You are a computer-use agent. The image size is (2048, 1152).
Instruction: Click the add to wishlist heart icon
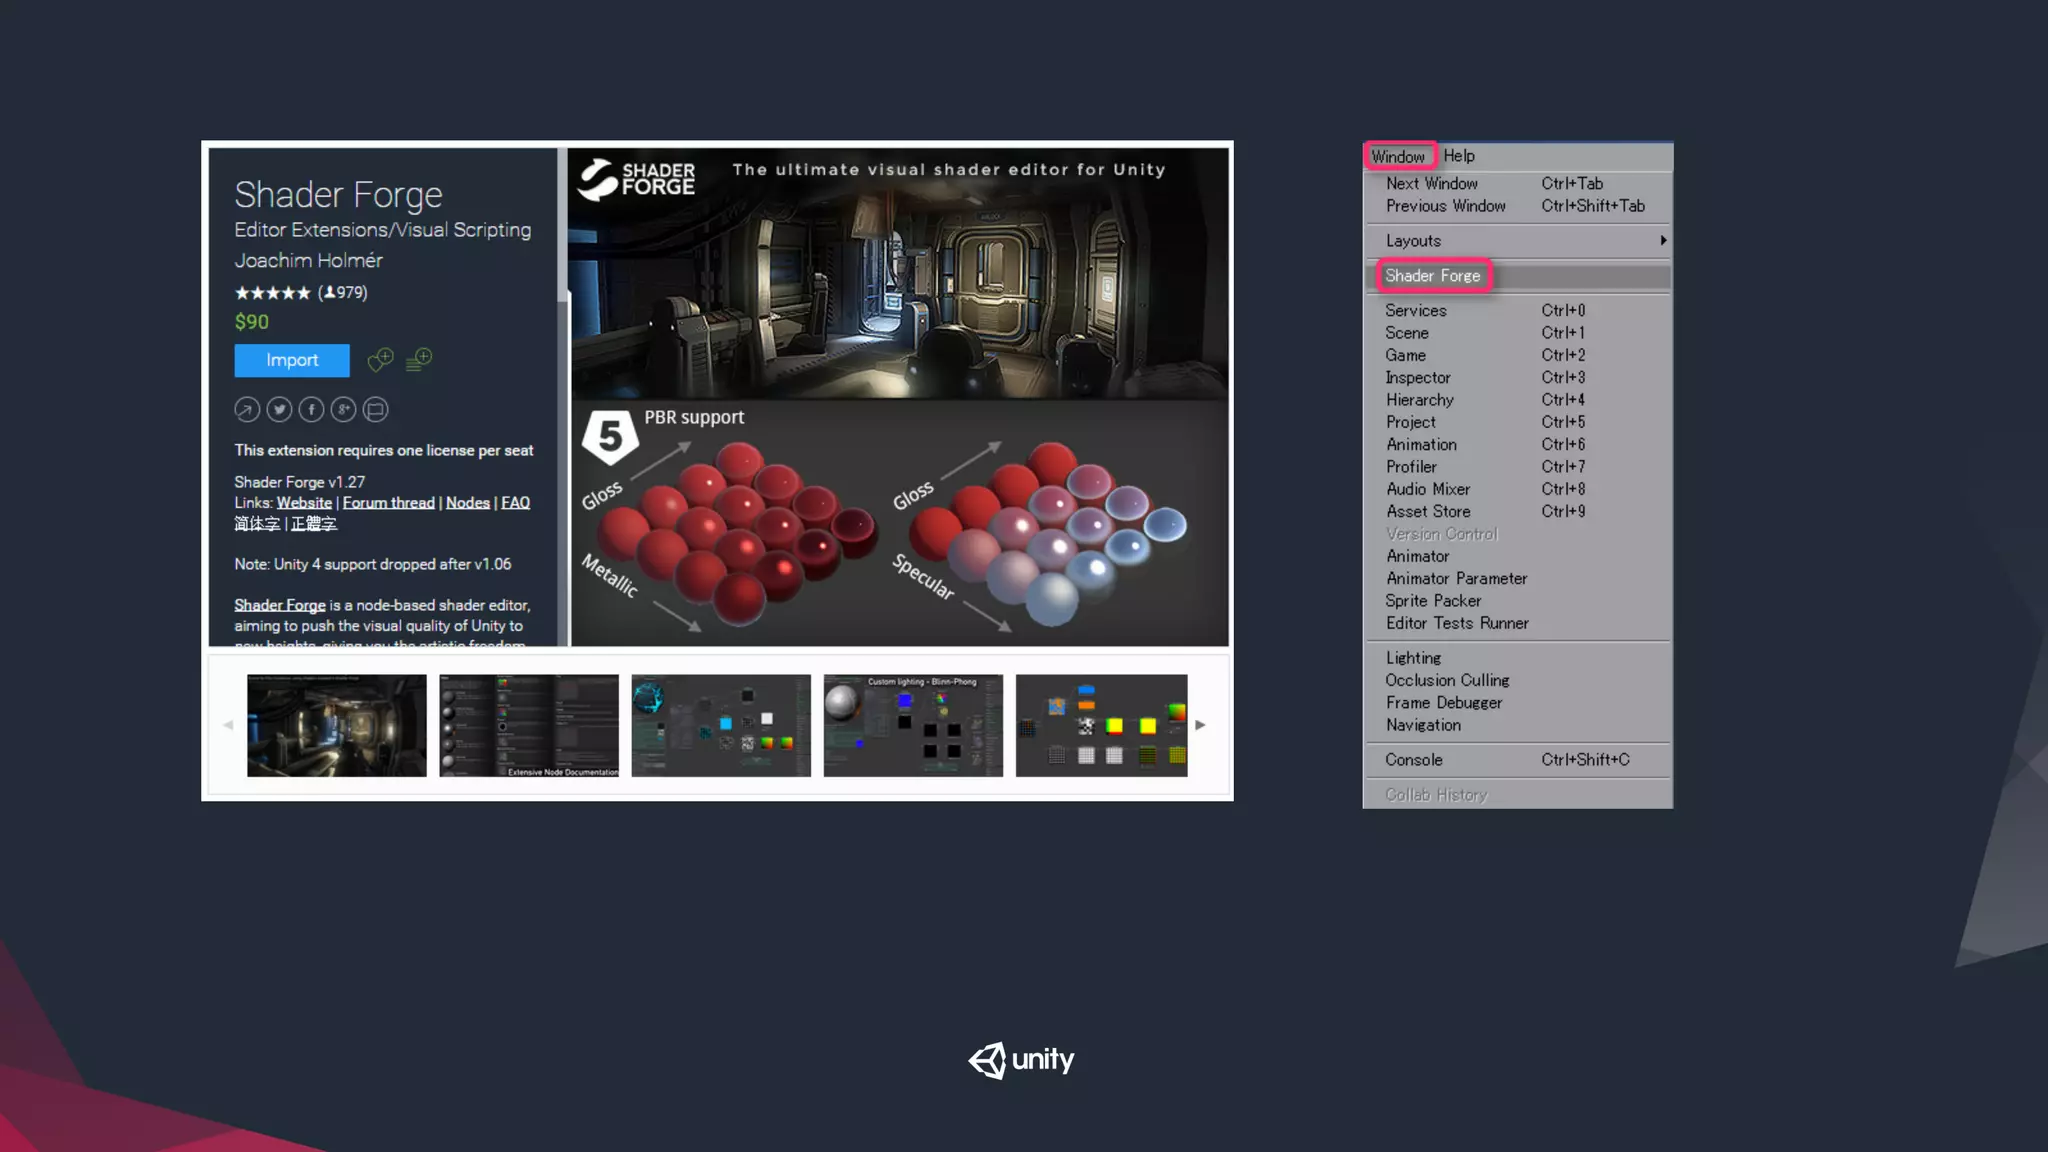(x=380, y=360)
